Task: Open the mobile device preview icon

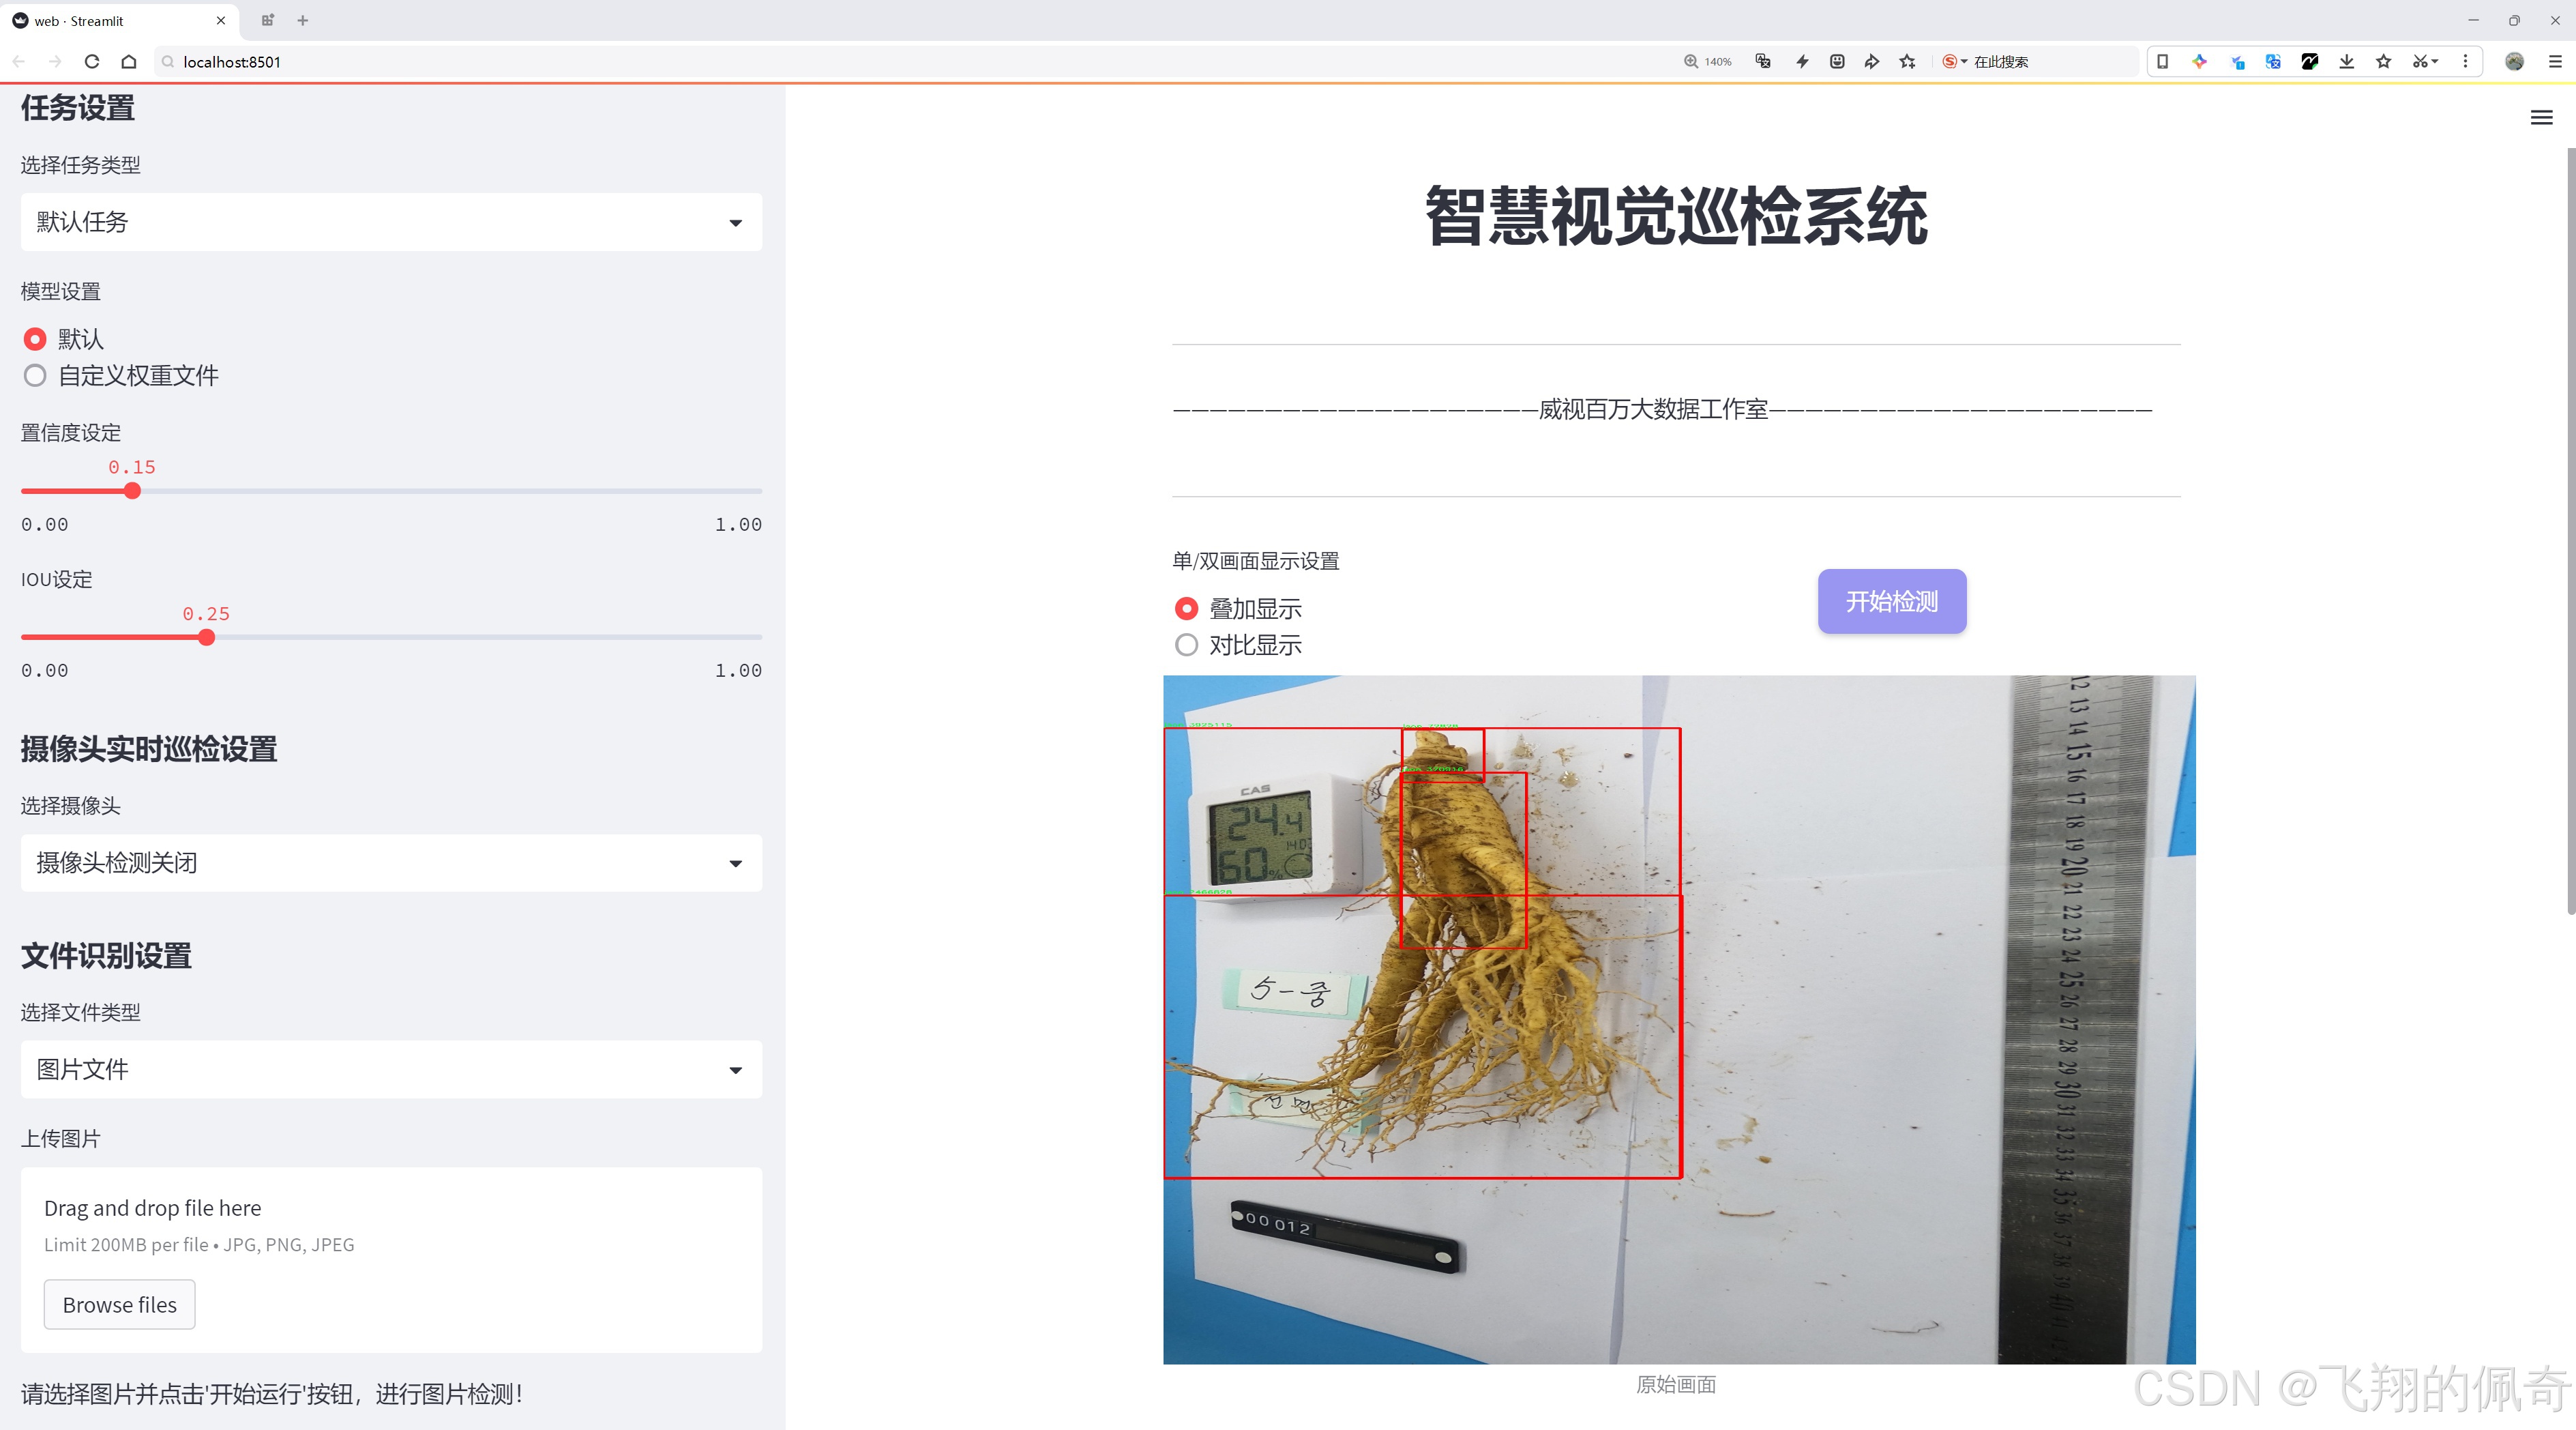Action: (2162, 61)
